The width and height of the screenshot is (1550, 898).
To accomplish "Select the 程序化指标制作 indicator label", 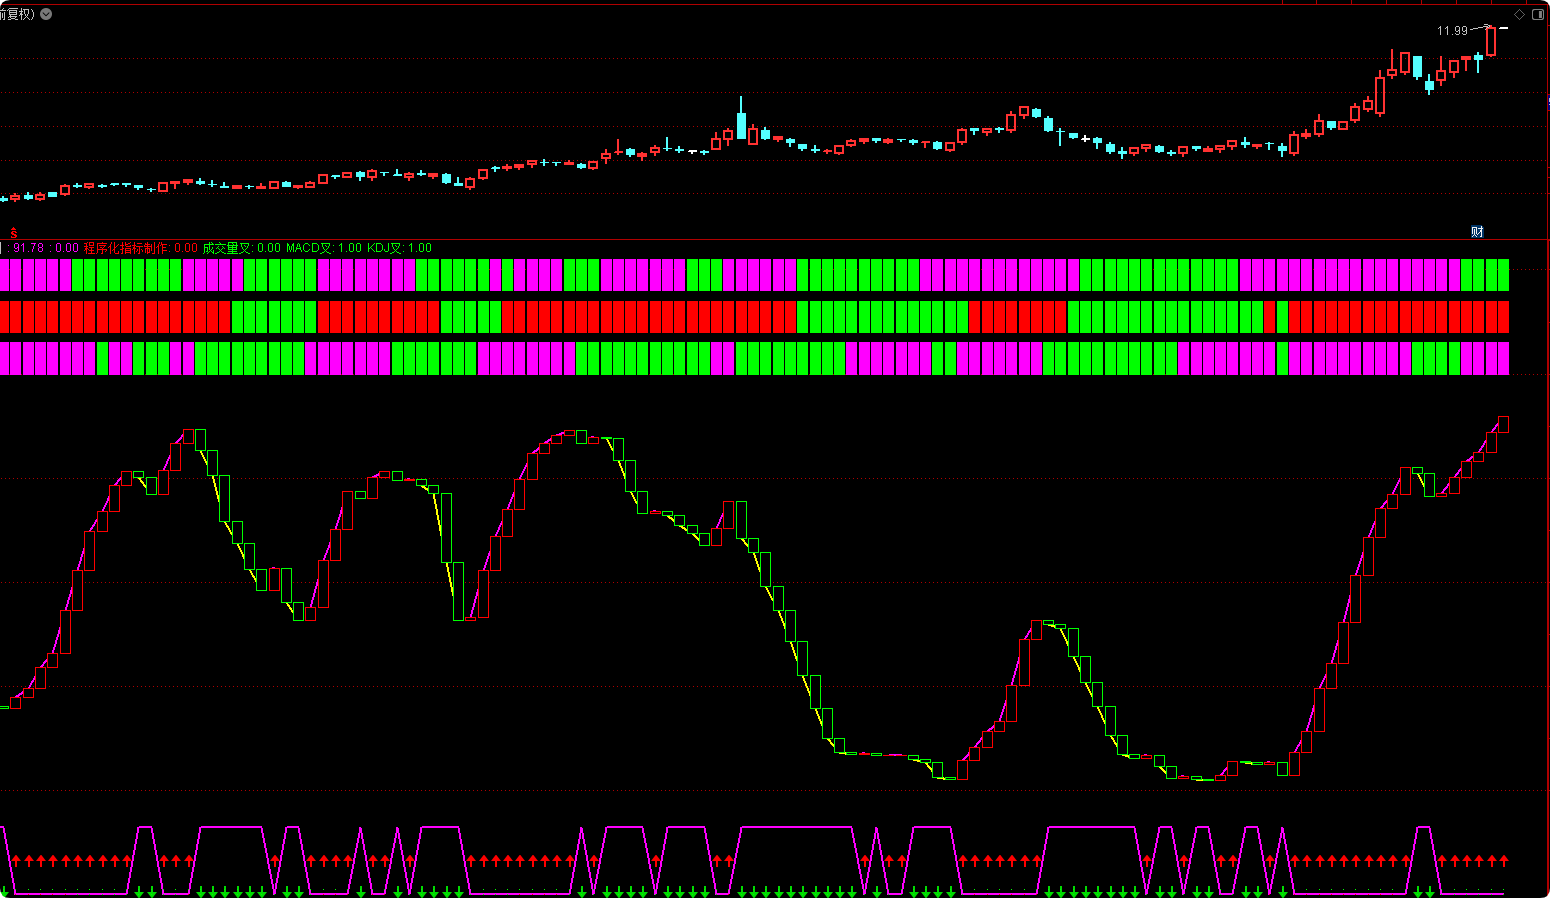I will (126, 248).
